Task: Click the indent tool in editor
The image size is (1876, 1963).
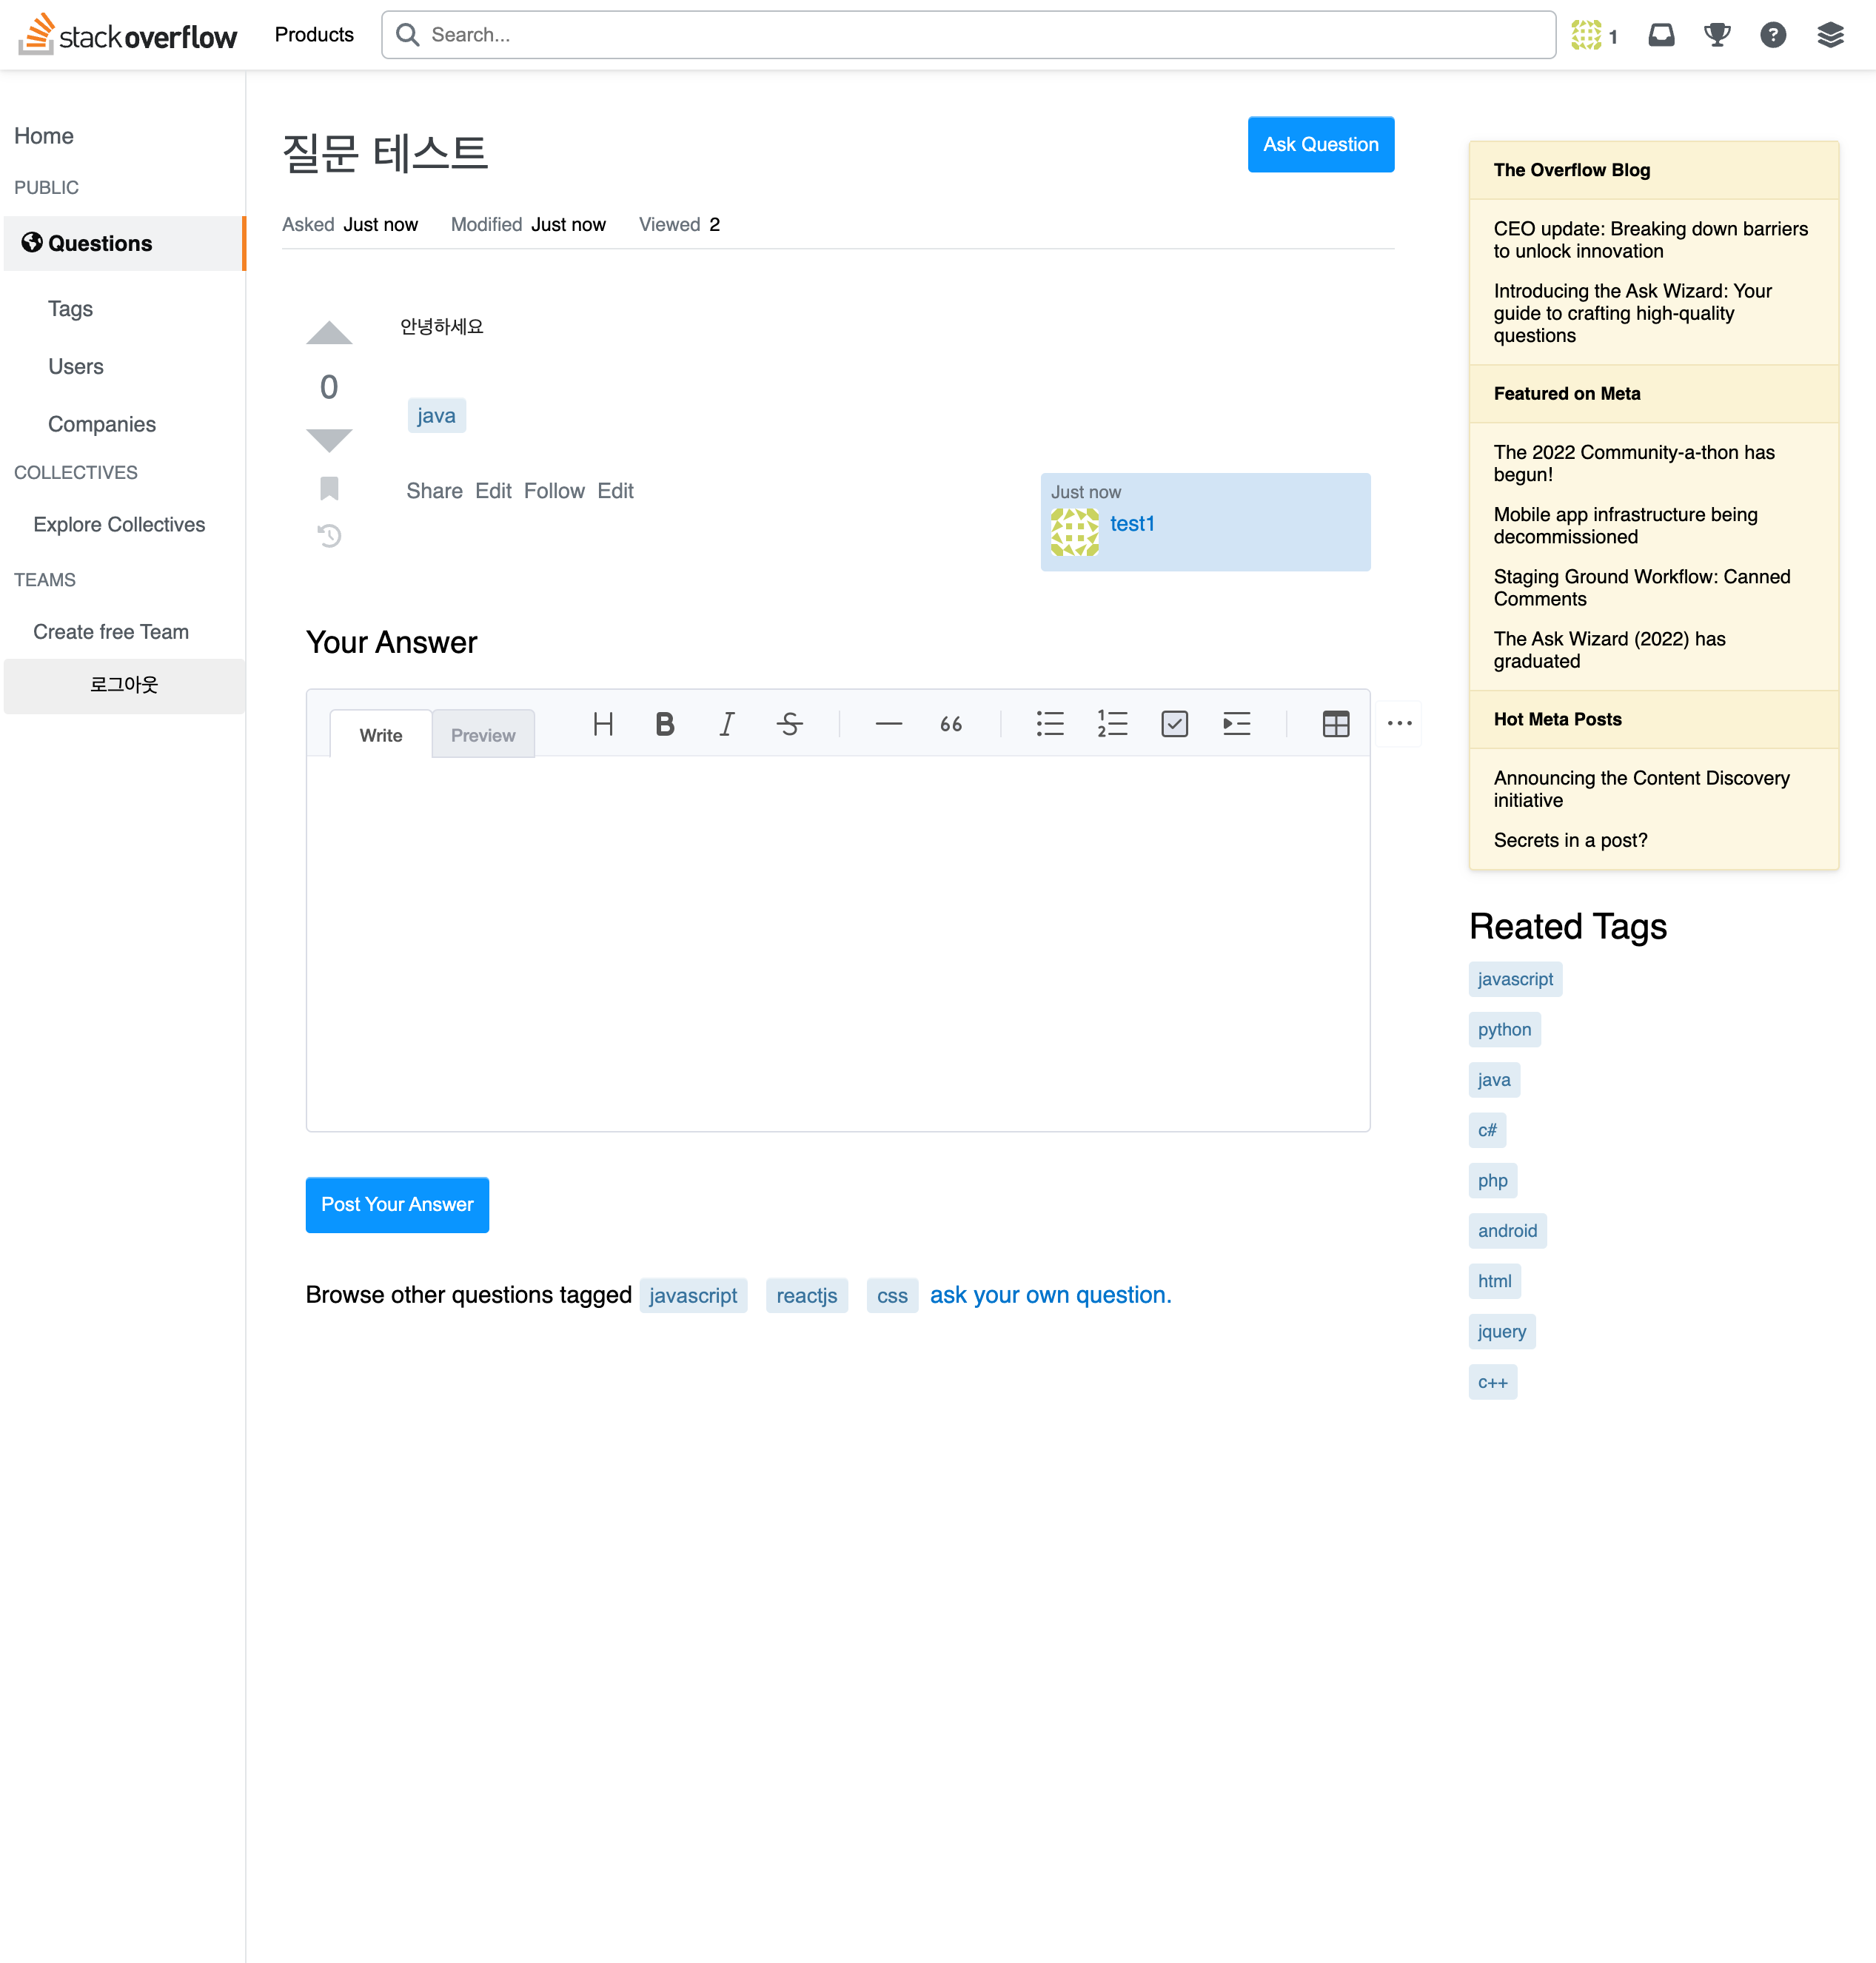Action: tap(1237, 724)
